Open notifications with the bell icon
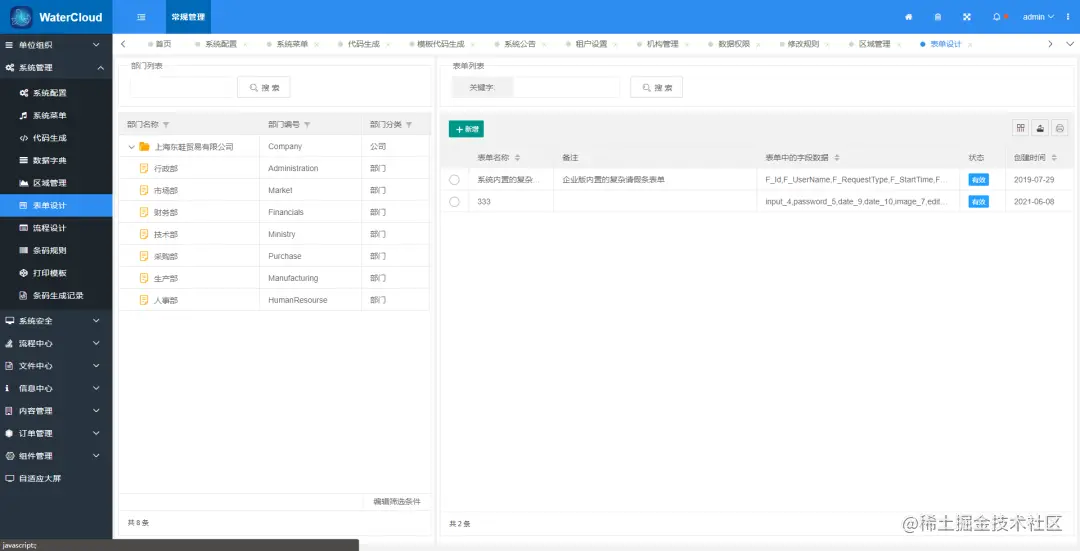Image resolution: width=1080 pixels, height=551 pixels. (997, 17)
